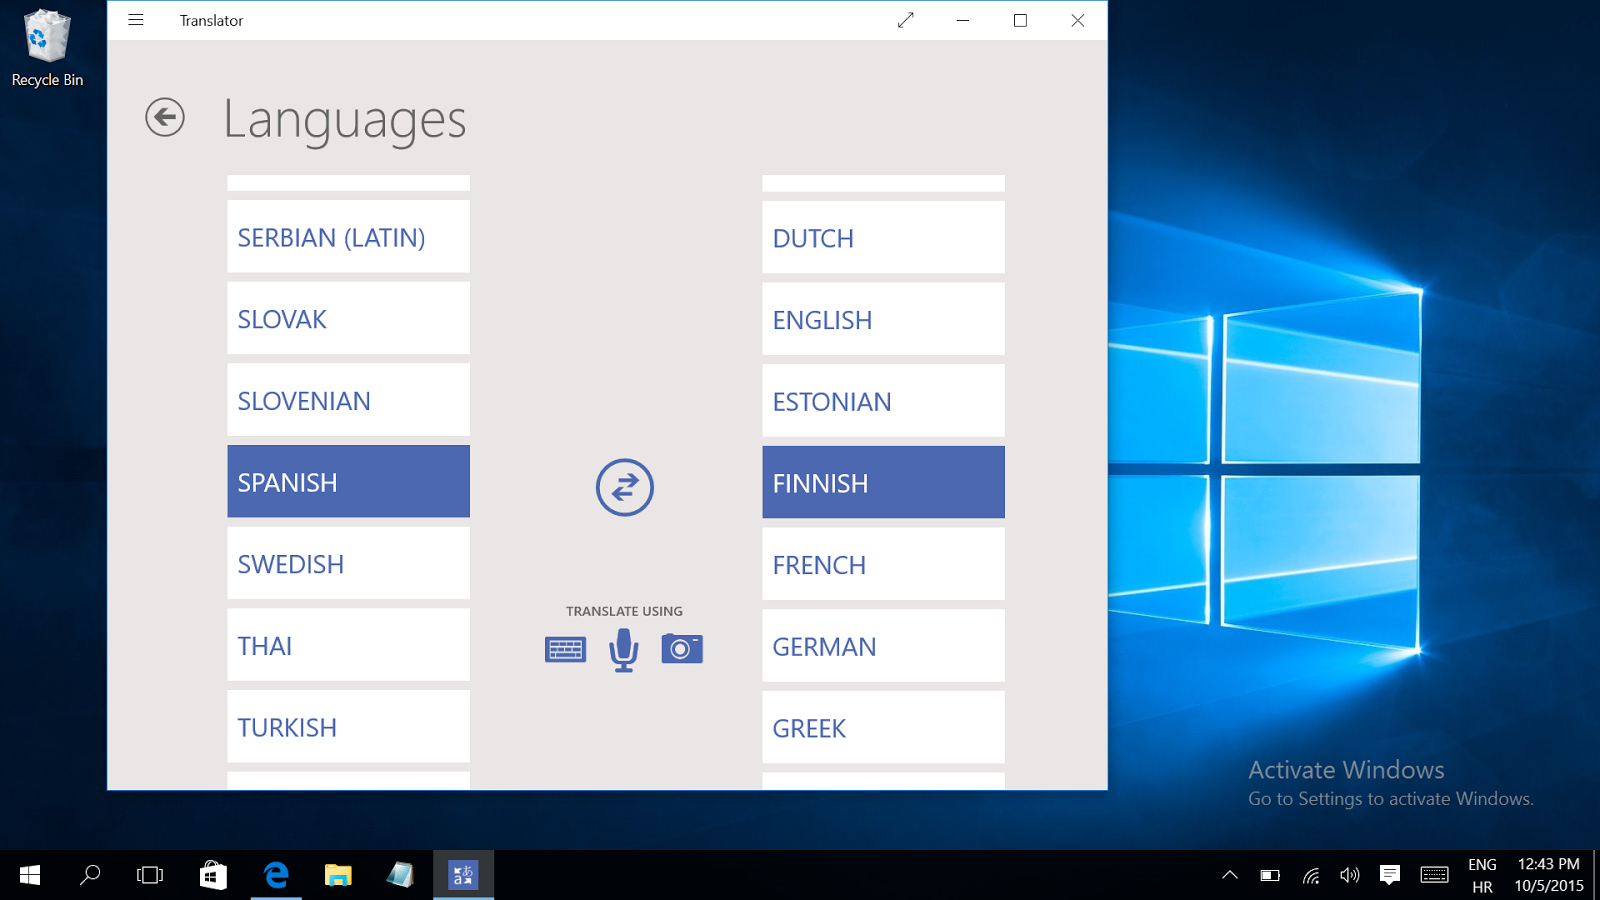
Task: Open the Windows Store taskbar icon
Action: 213,876
